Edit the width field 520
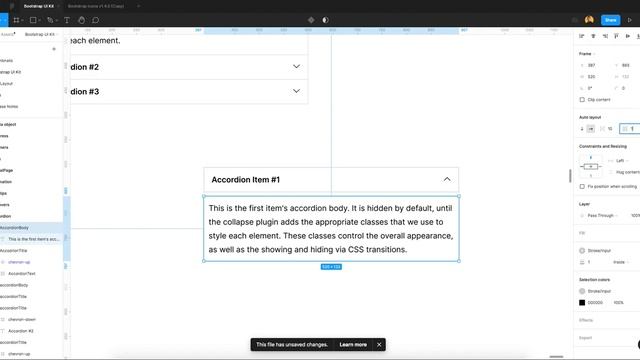 coord(591,77)
